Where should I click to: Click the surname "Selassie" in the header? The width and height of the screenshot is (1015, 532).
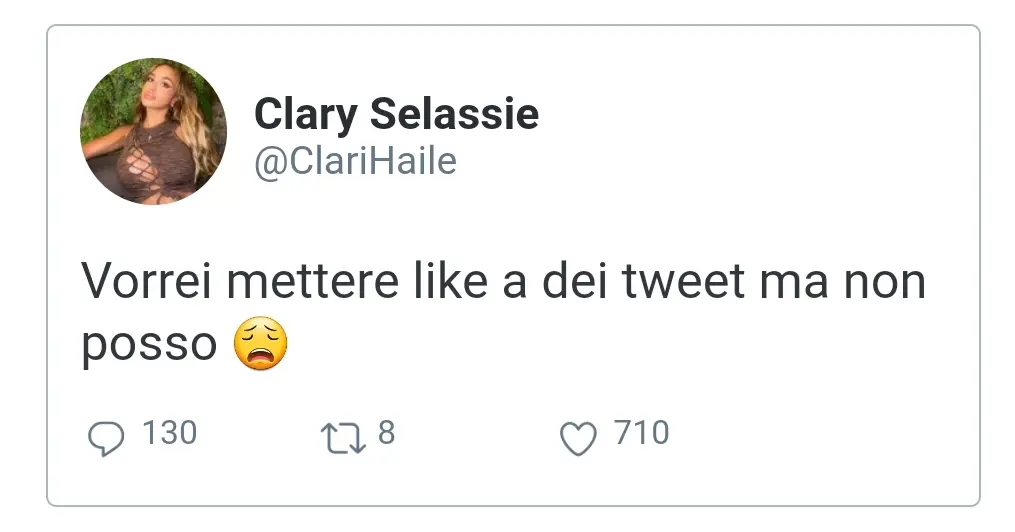(x=454, y=114)
